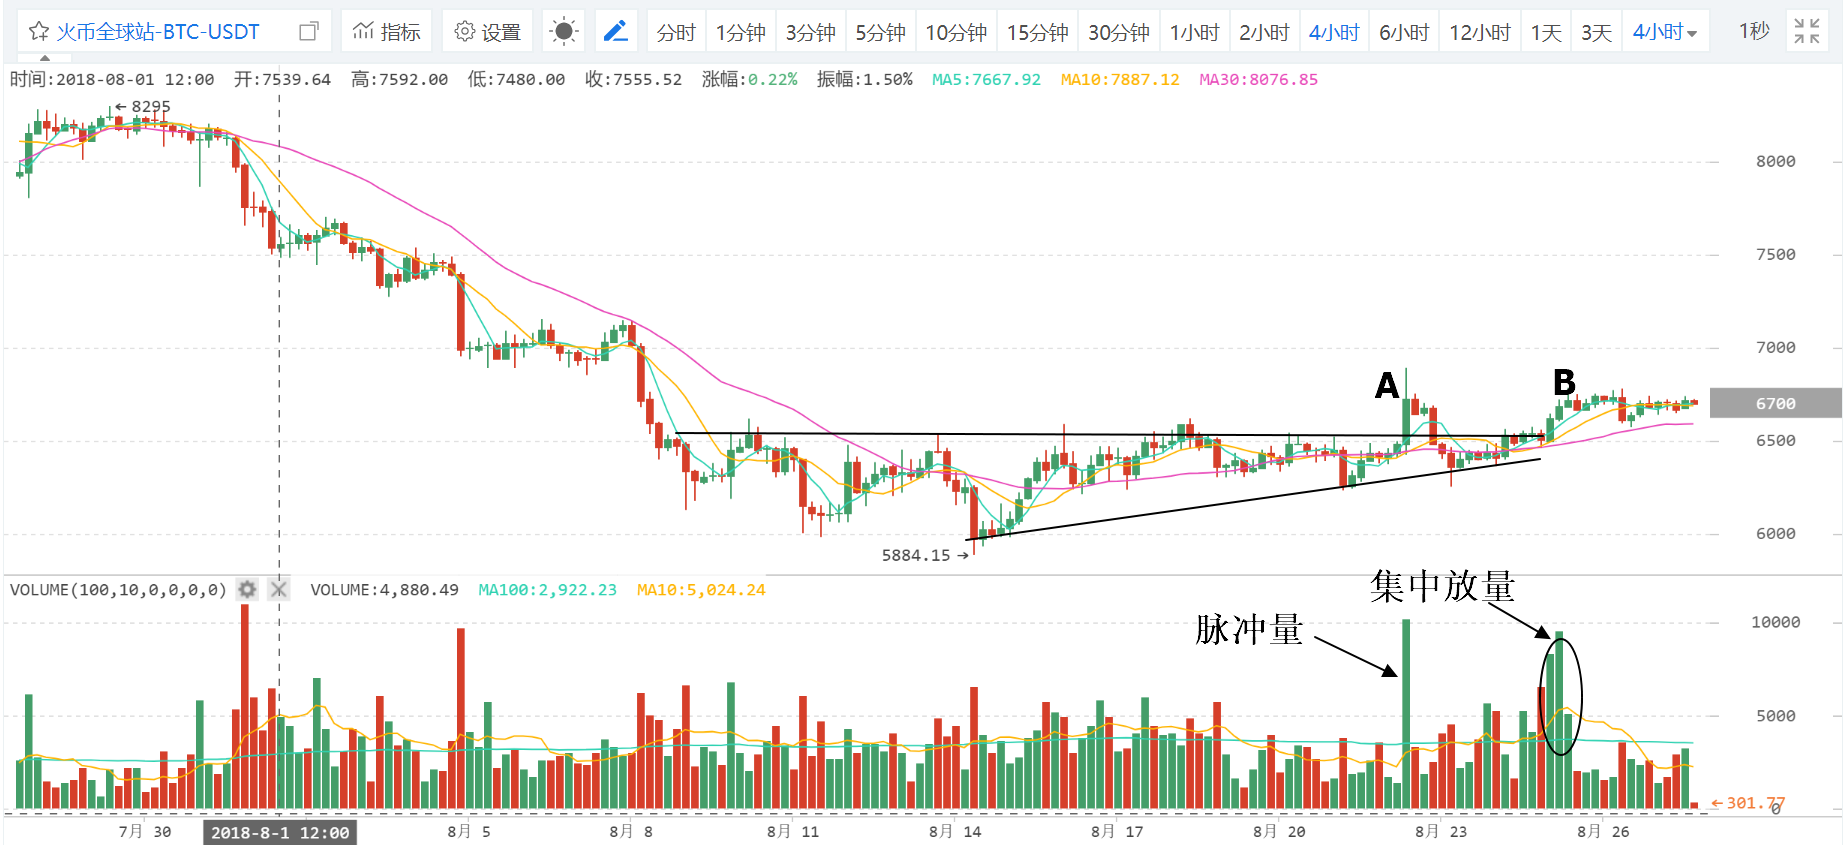1843x845 pixels.
Task: Switch to 分时 timeframe
Action: point(676,32)
